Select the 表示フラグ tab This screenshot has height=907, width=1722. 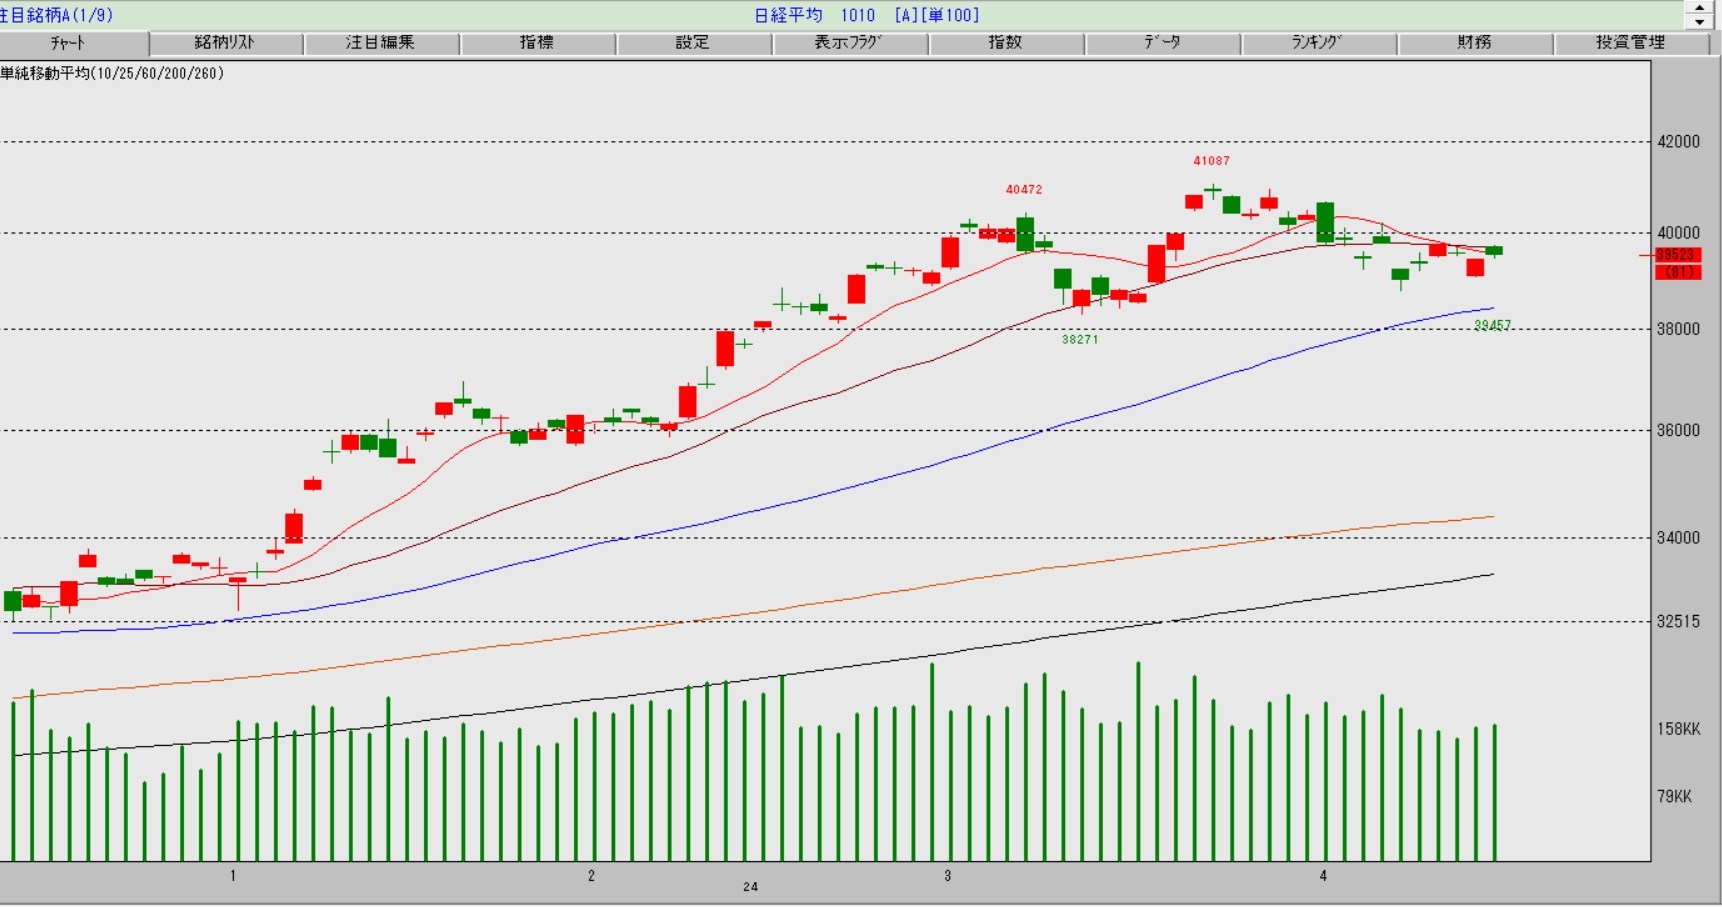pos(849,43)
